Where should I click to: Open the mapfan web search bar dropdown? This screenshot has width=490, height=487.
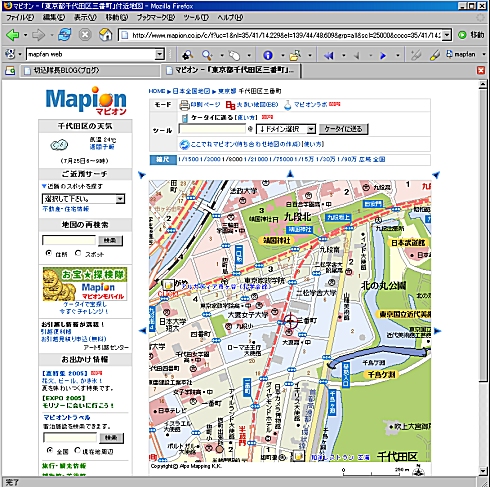(x=160, y=54)
